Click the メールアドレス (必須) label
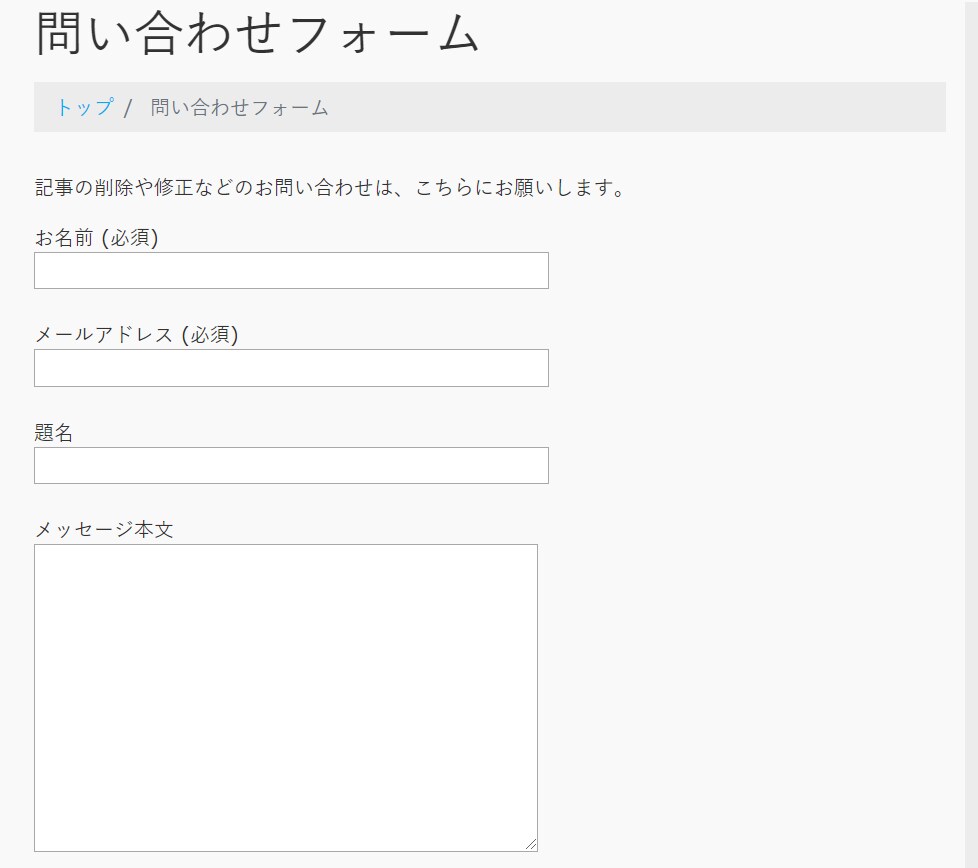 (x=137, y=335)
